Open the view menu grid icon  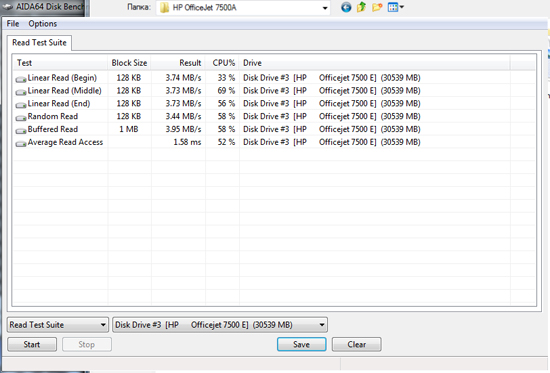396,7
